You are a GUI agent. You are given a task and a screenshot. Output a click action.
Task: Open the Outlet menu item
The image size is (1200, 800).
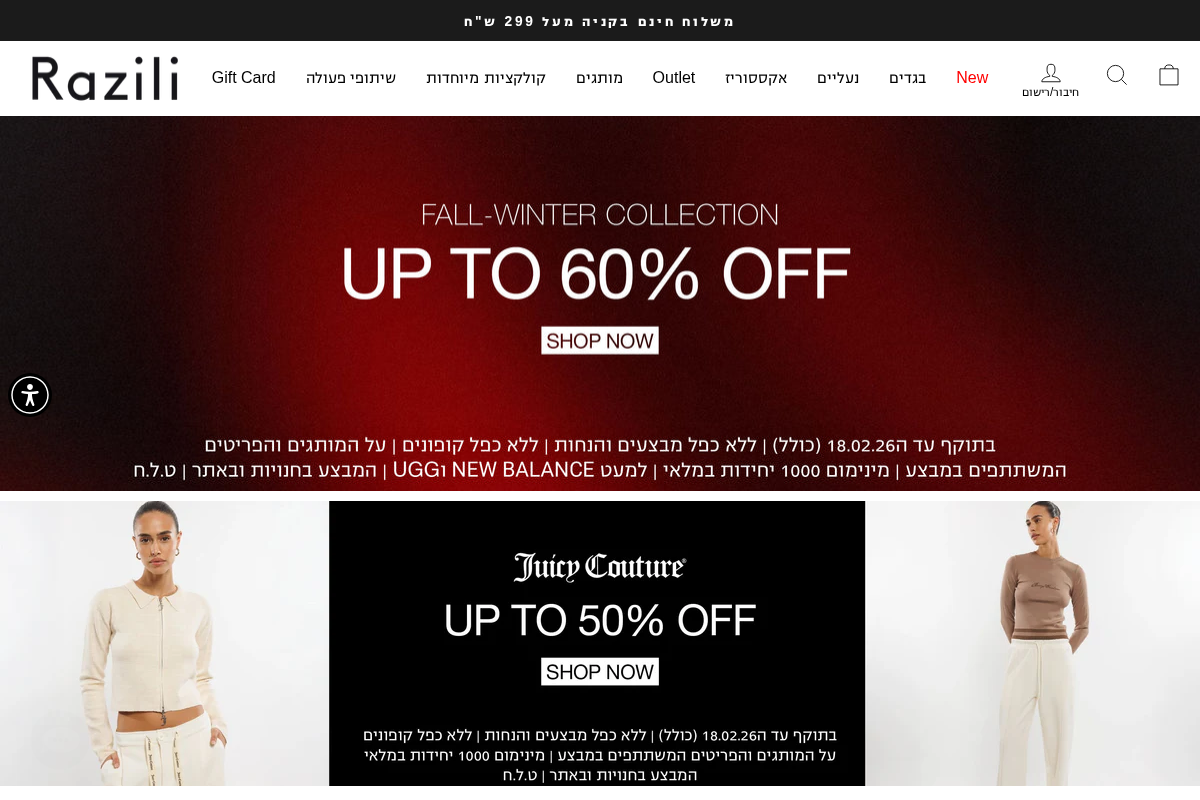674,78
